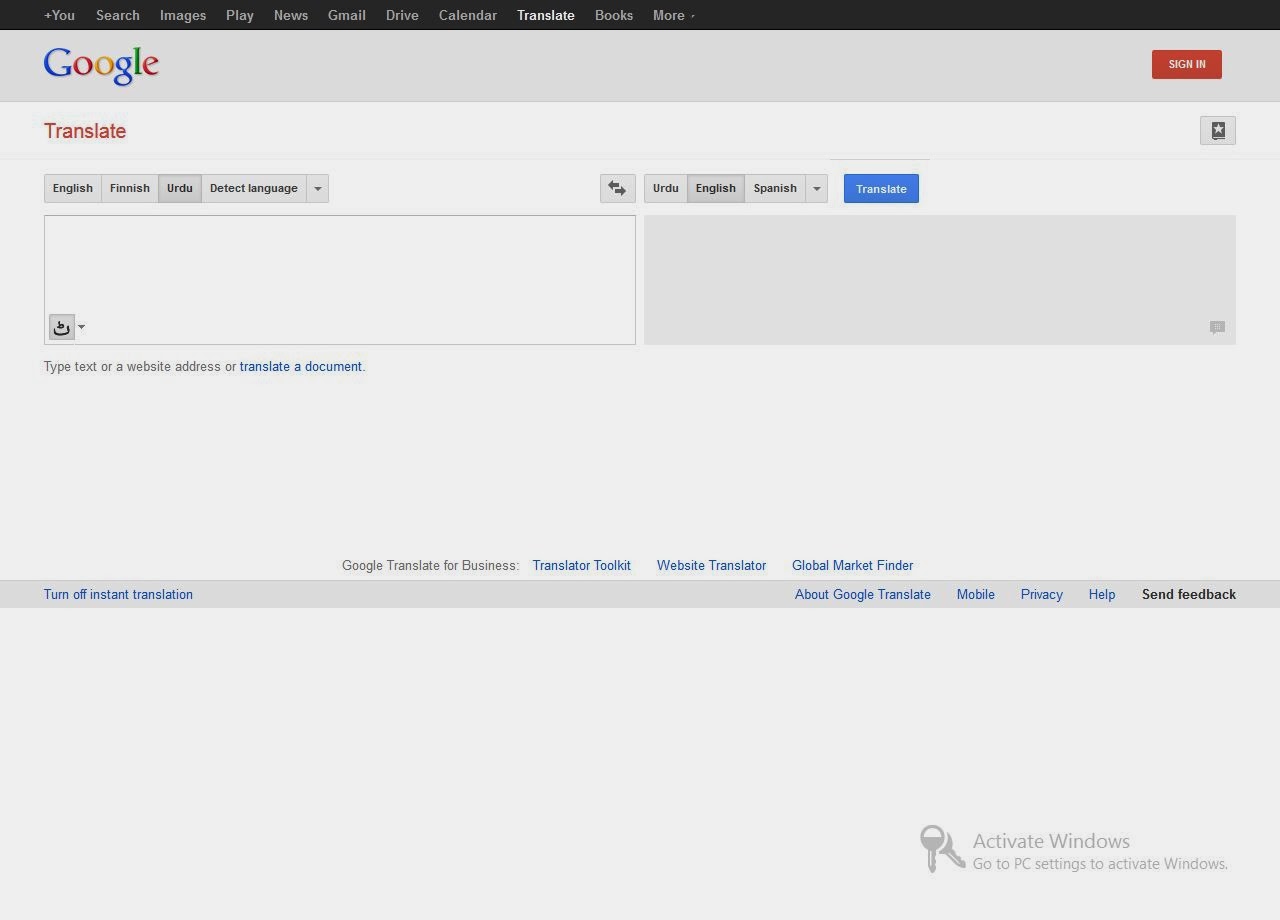The width and height of the screenshot is (1280, 920).
Task: Turn off instant translation
Action: point(118,594)
